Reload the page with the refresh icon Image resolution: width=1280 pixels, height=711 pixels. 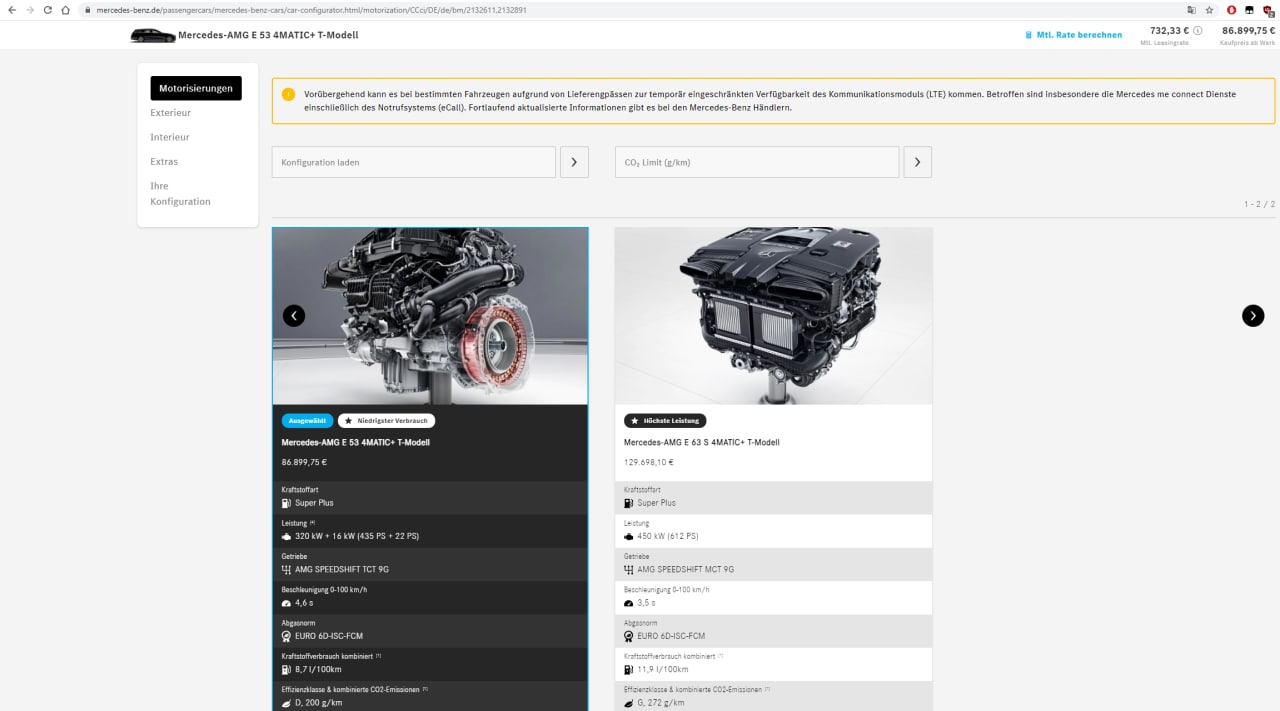(x=47, y=9)
